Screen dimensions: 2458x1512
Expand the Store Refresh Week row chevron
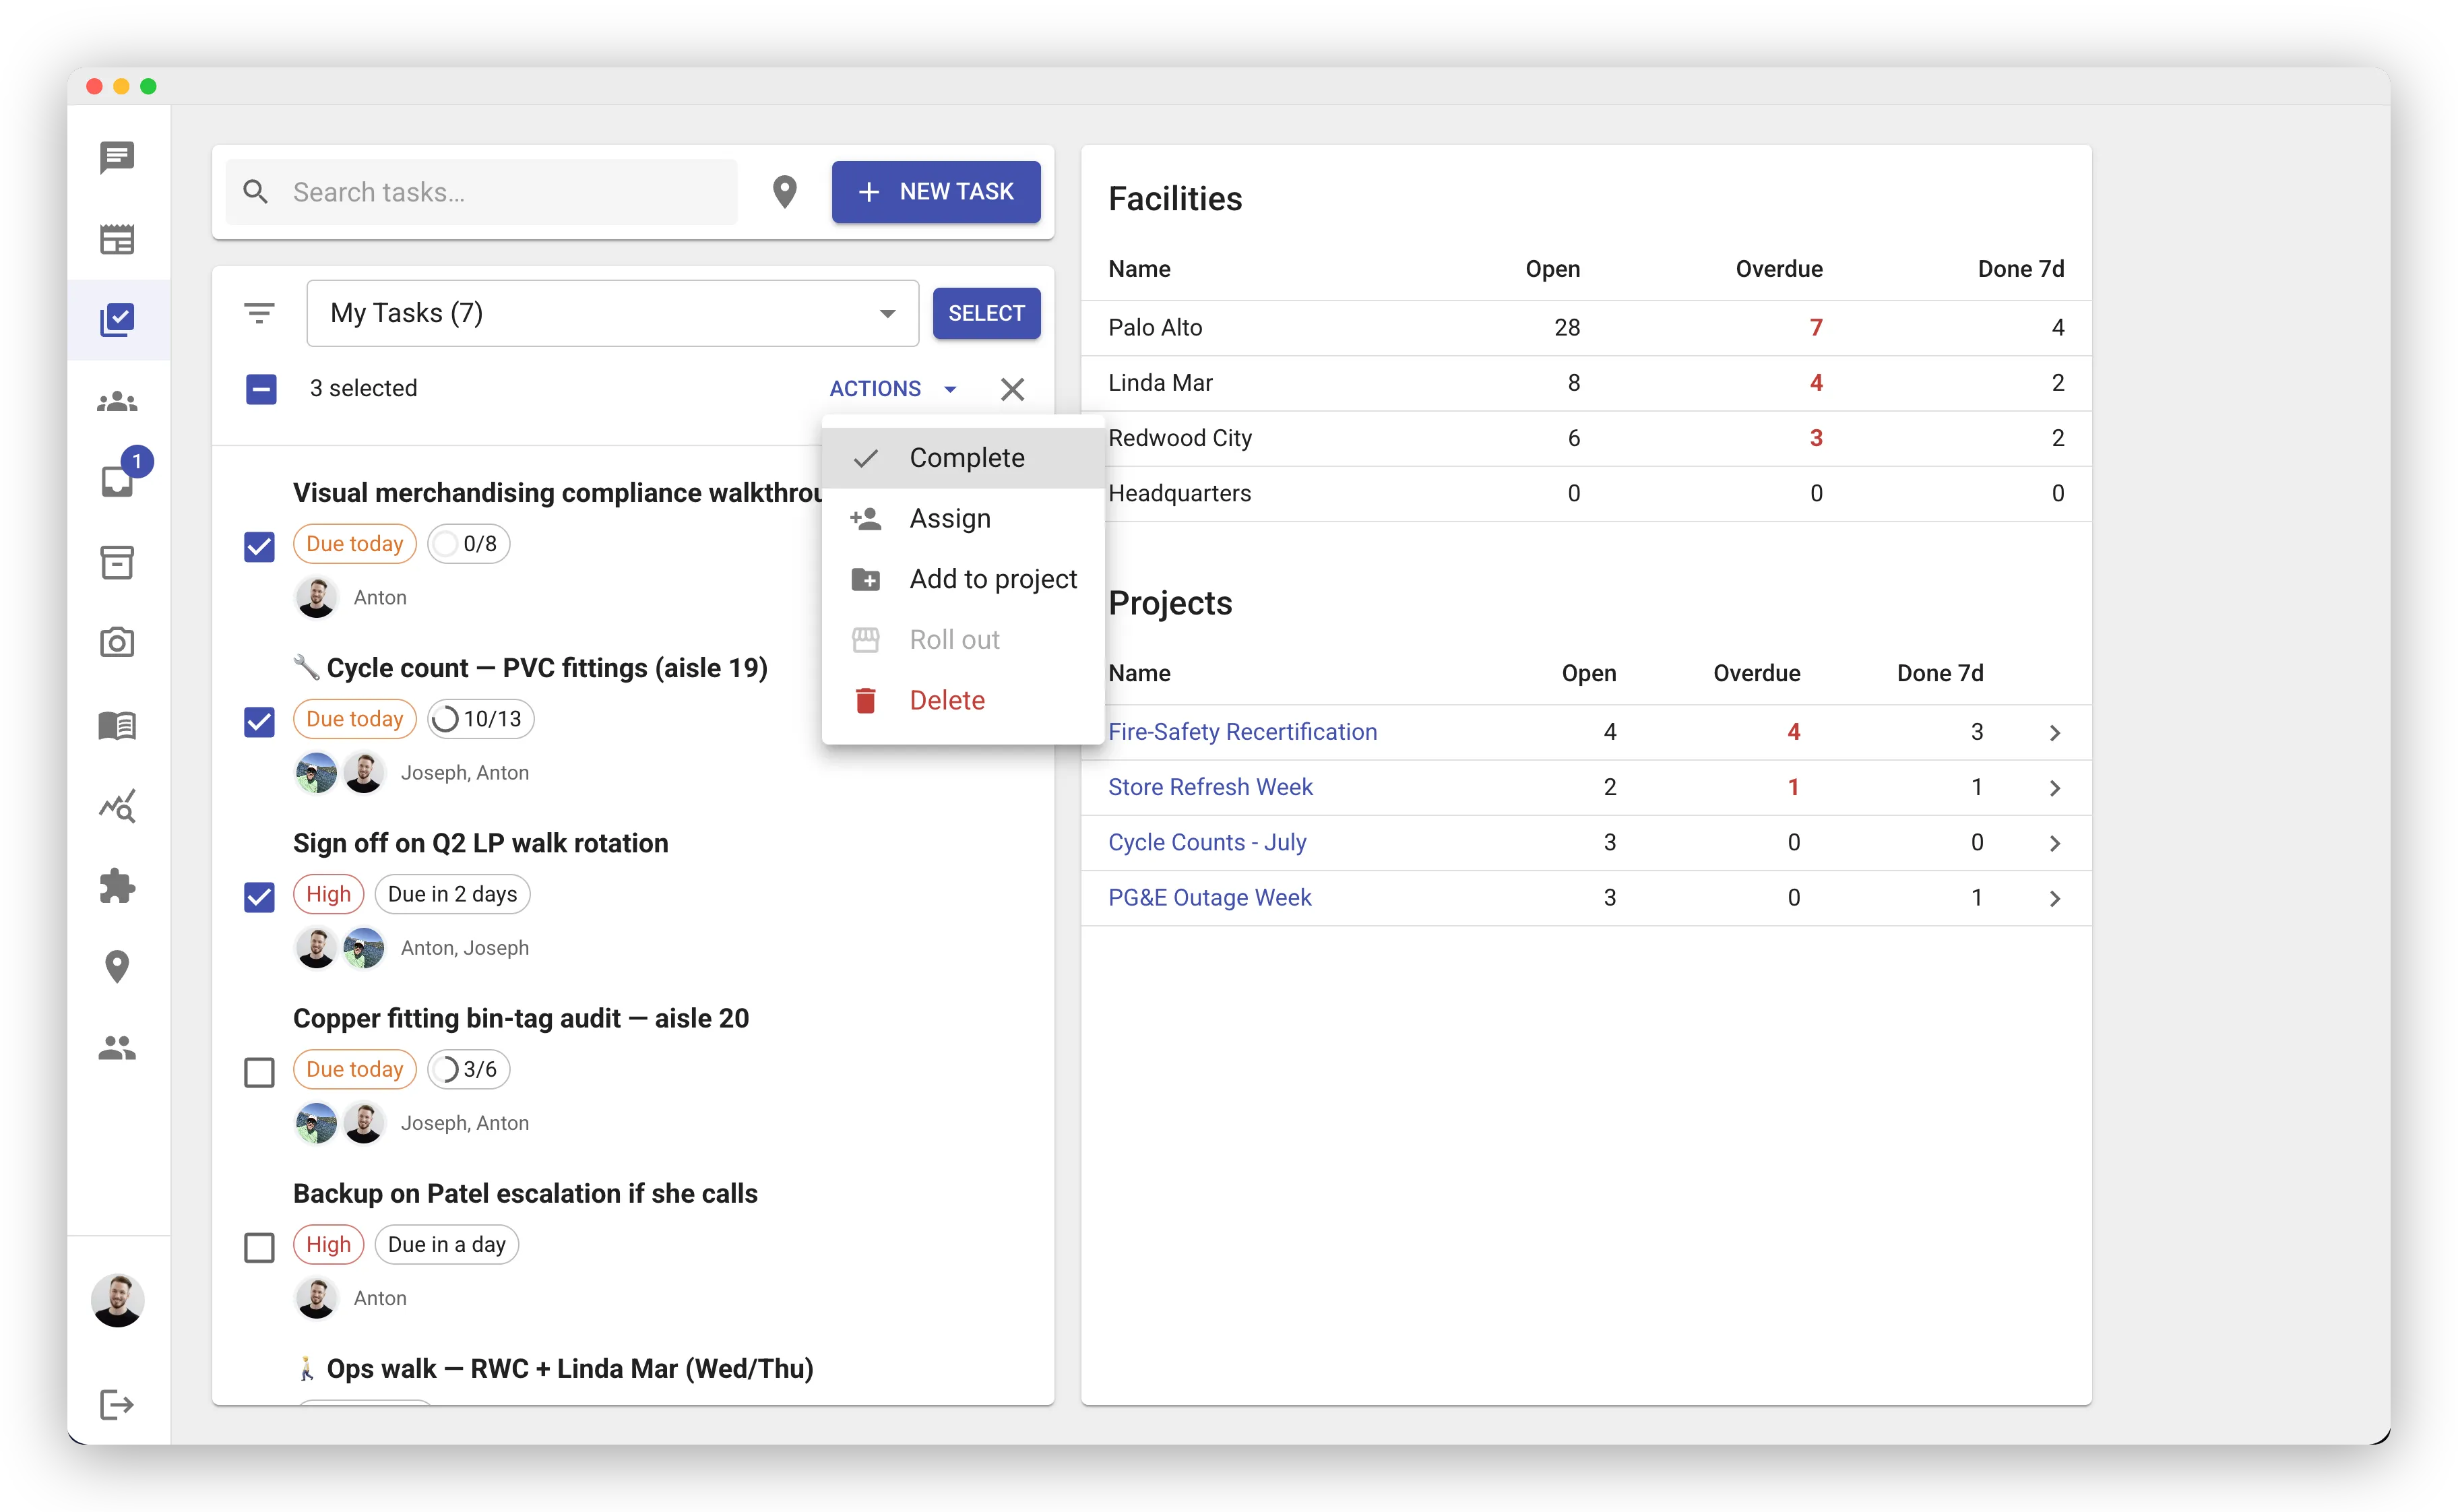click(2054, 788)
